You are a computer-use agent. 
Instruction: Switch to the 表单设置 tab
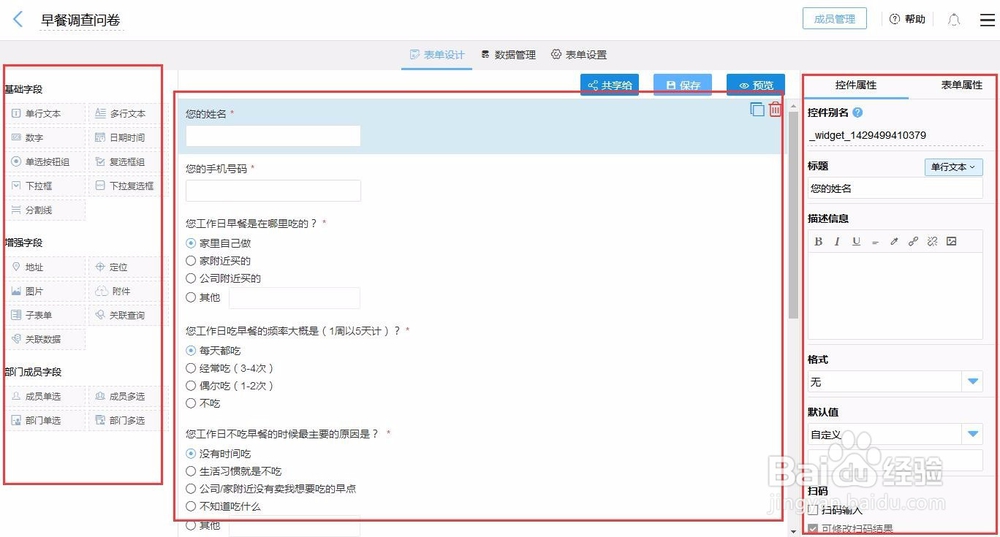pyautogui.click(x=579, y=55)
